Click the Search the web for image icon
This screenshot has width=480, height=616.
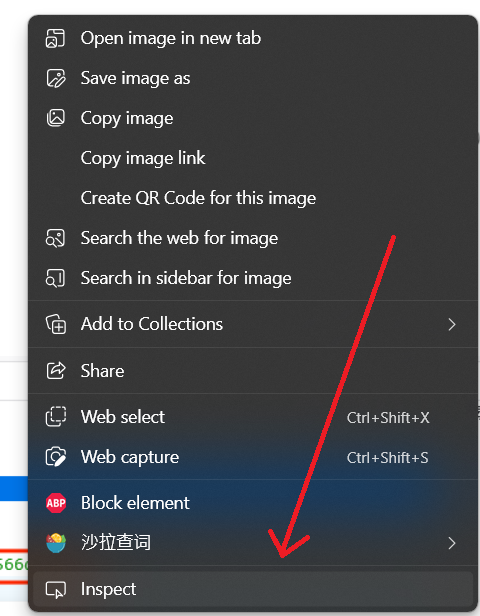(55, 238)
